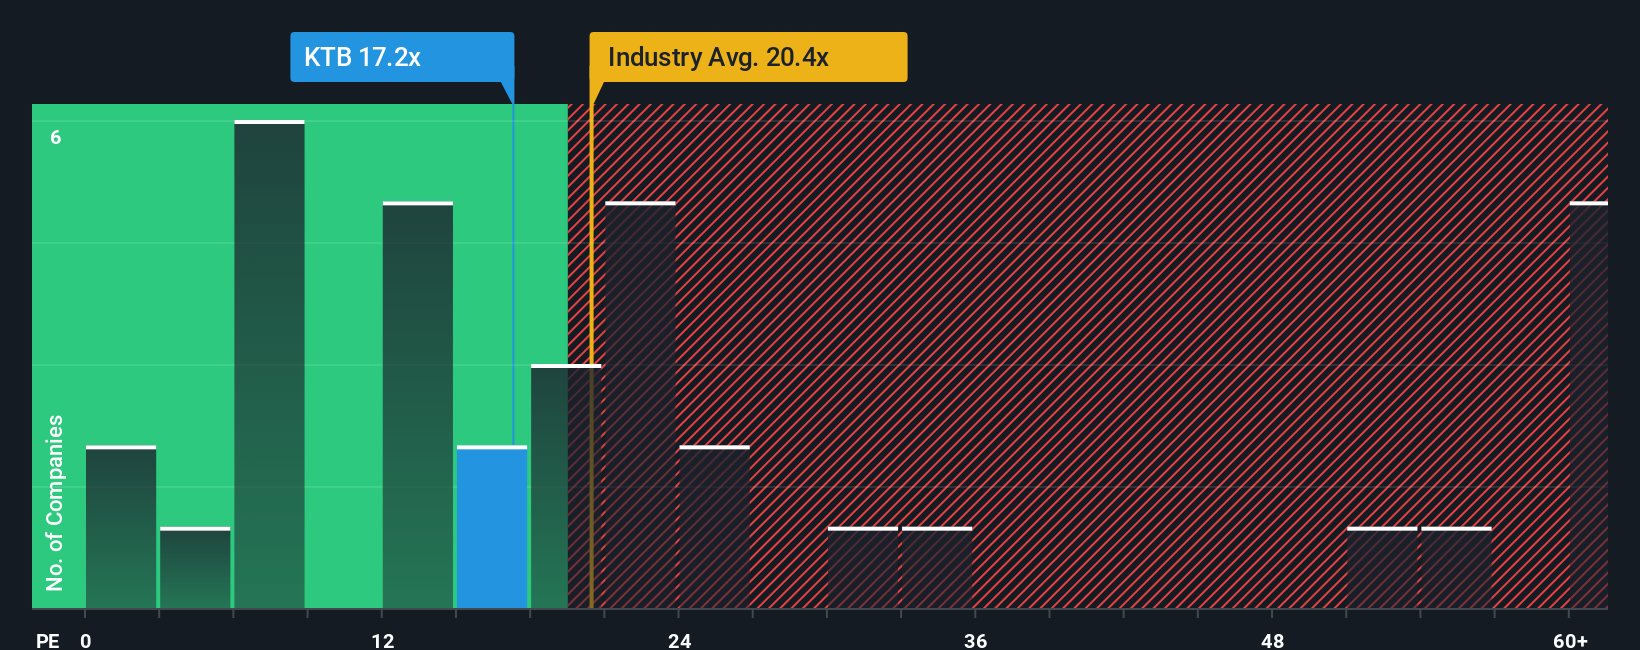Select the tall hatched bar ending at PE 24
Image resolution: width=1640 pixels, height=650 pixels.
[640, 405]
